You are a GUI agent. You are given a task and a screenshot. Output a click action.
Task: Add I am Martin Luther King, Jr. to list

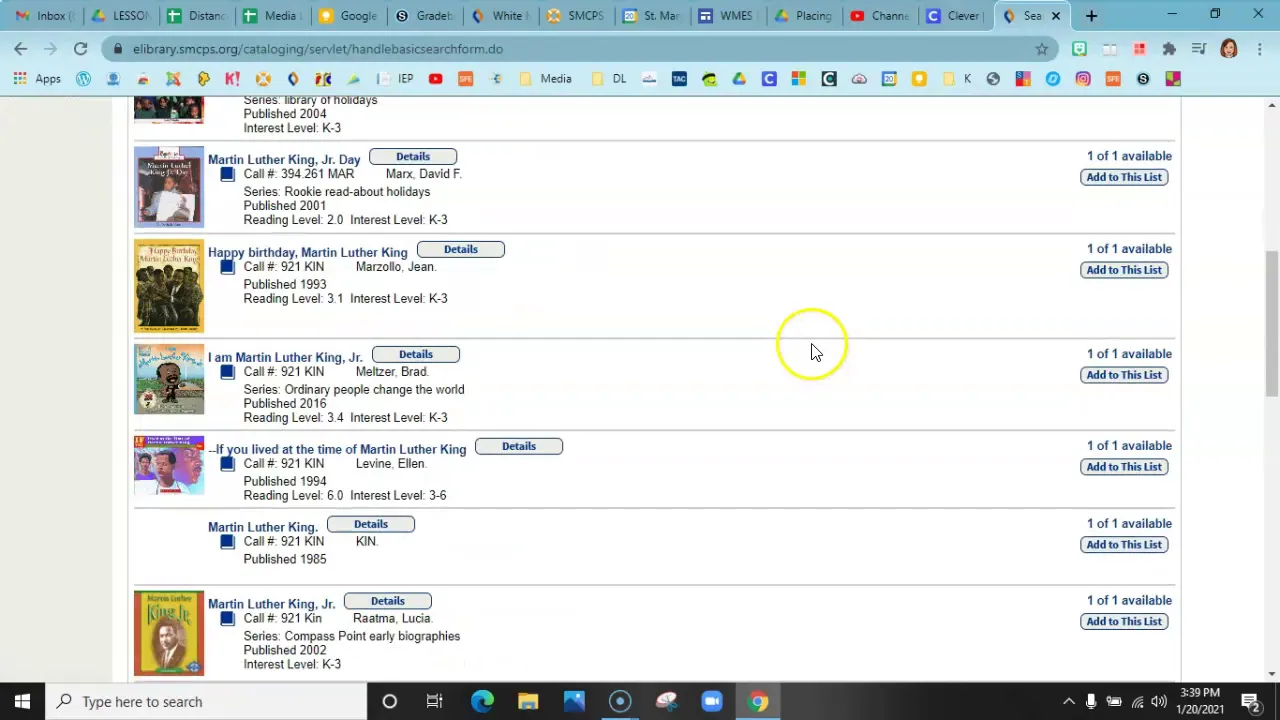click(x=1124, y=375)
